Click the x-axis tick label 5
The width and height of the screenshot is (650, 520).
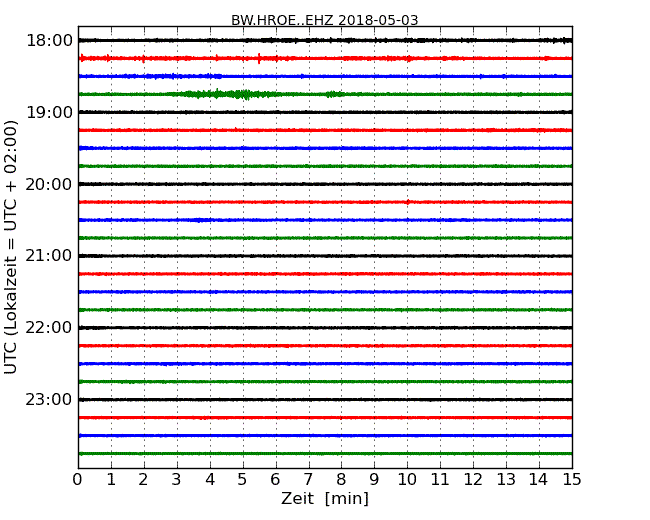tap(243, 480)
